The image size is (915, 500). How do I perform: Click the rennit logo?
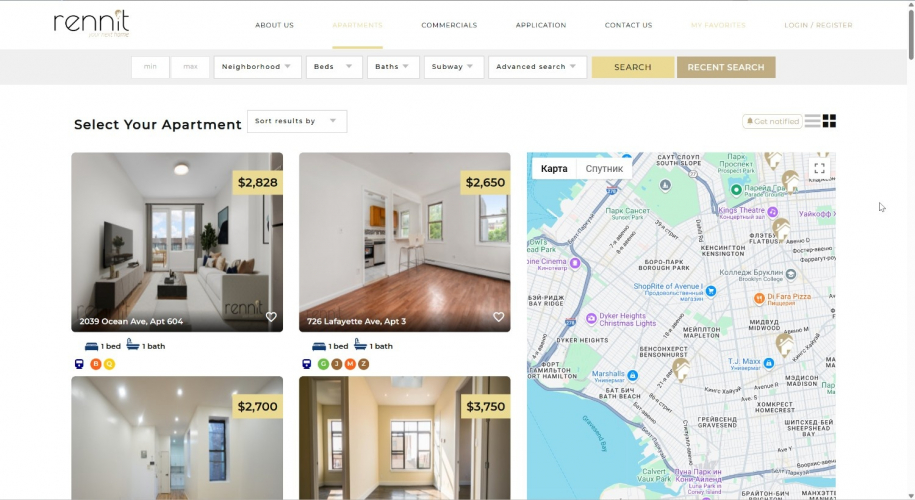tap(92, 24)
